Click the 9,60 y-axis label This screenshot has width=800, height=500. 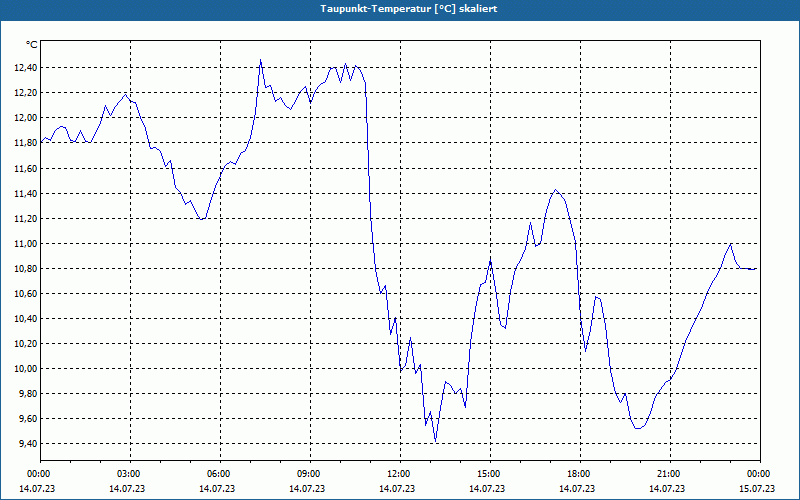pos(29,418)
